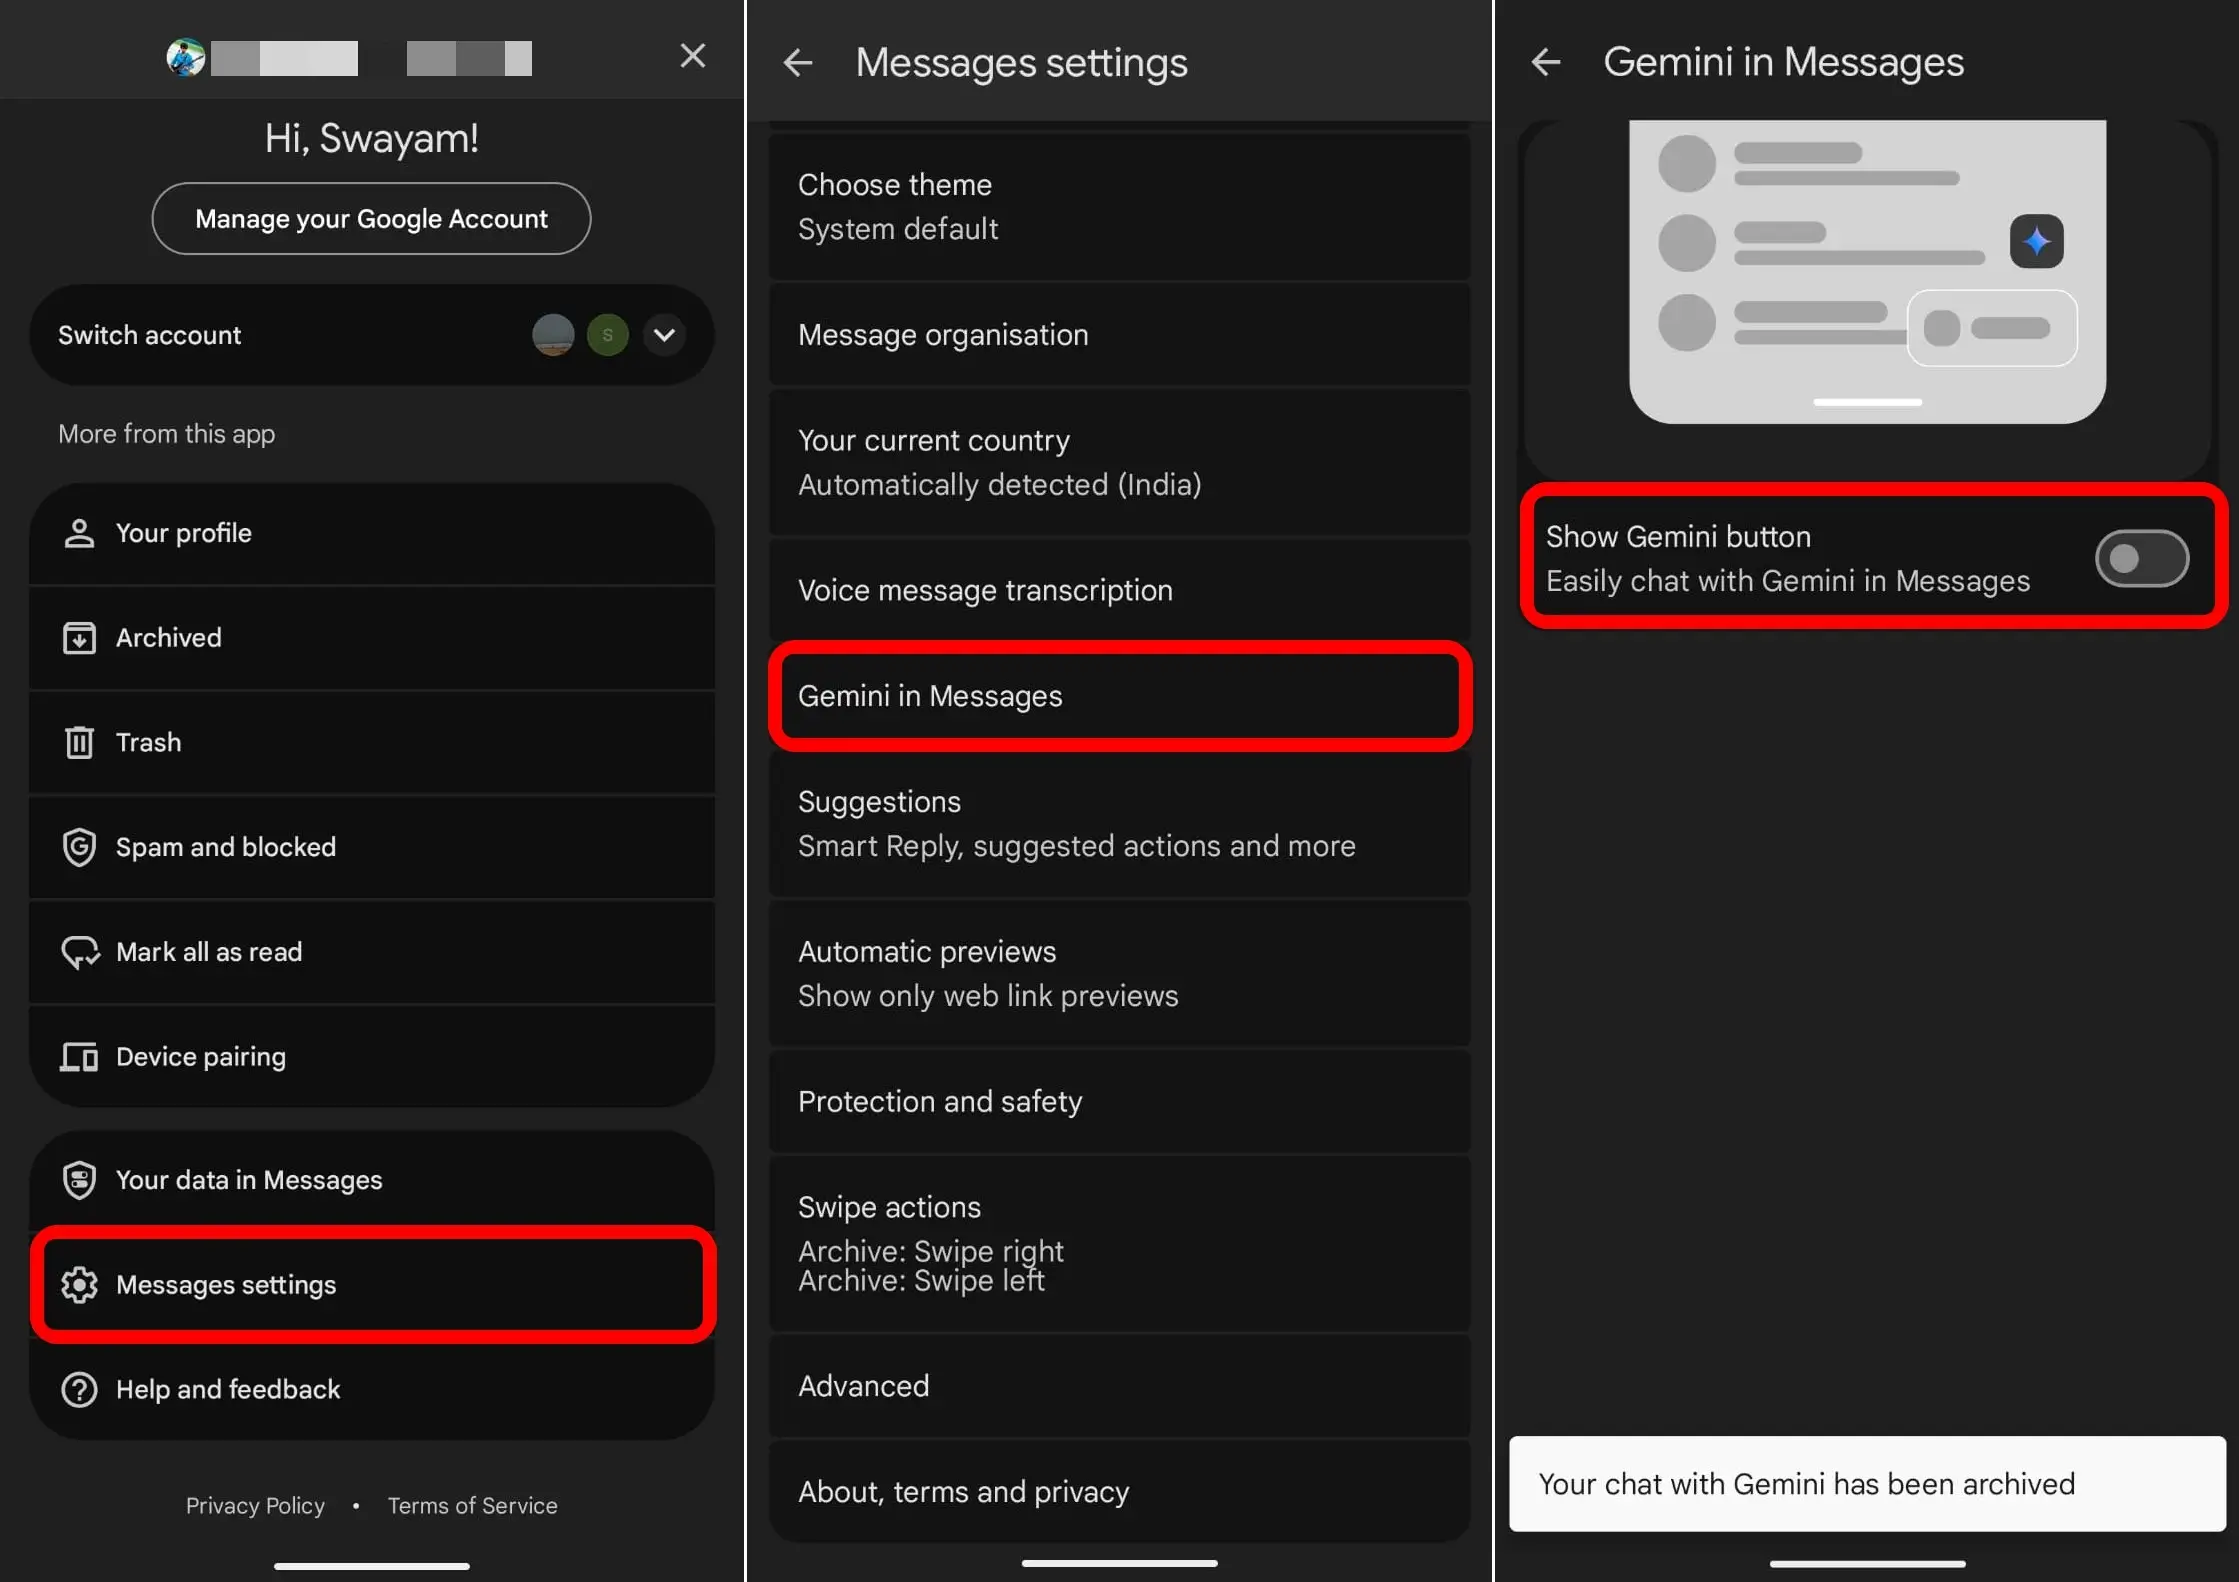Open Protection and safety settings
2239x1582 pixels.
pos(940,1101)
